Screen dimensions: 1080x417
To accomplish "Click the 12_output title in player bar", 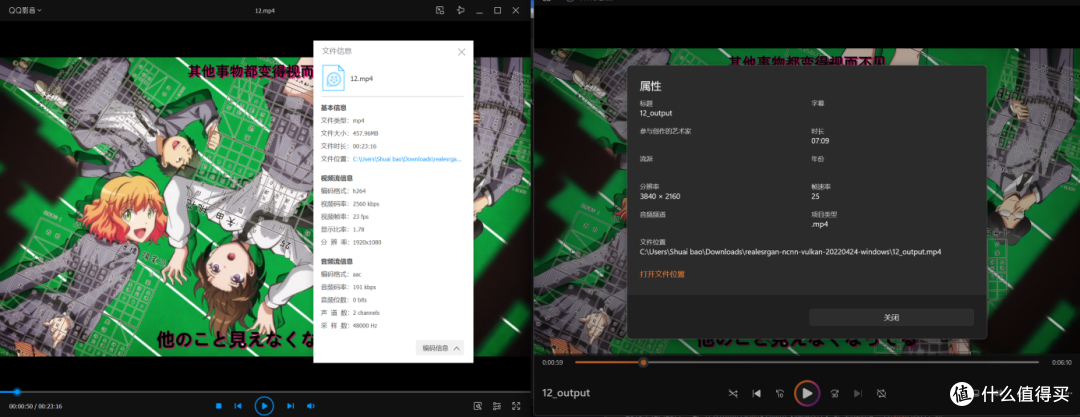I will tap(566, 393).
